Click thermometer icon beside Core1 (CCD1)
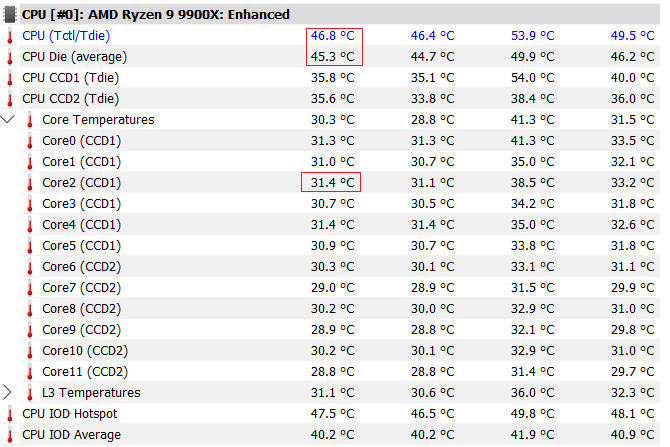The width and height of the screenshot is (670, 447). point(30,162)
